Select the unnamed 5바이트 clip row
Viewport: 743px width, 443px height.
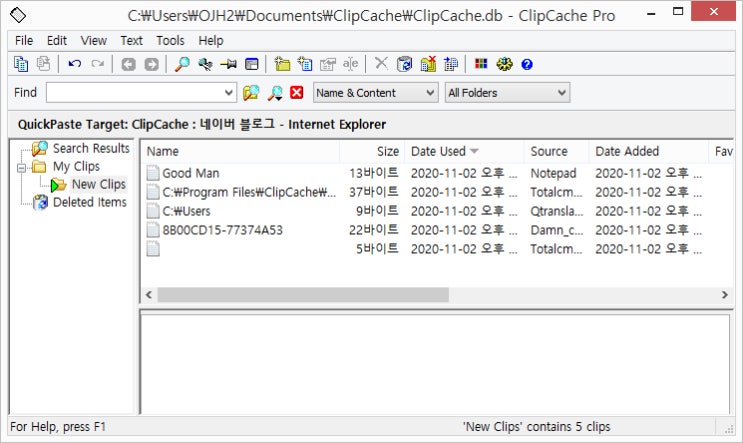tap(436, 249)
